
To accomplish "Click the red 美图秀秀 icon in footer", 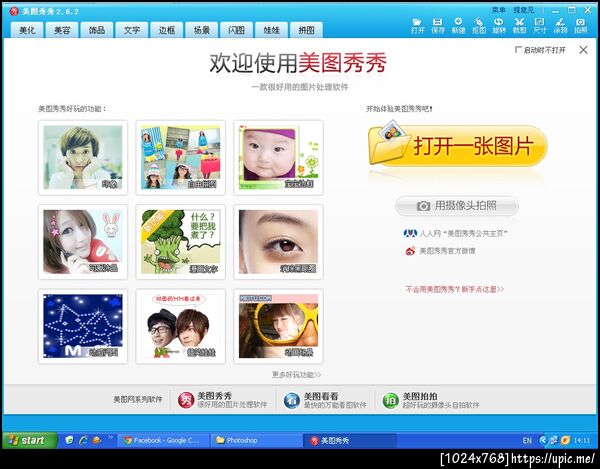I will 186,401.
